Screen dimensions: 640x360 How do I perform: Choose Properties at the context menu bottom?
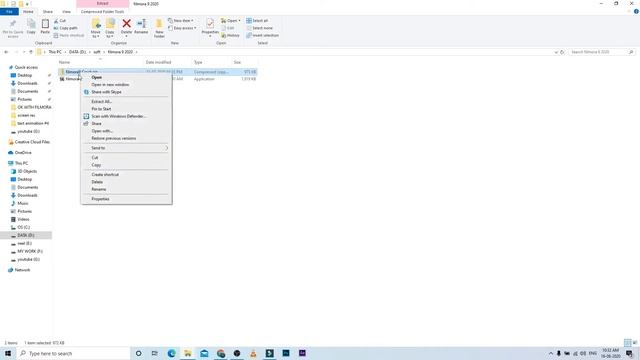coord(100,199)
